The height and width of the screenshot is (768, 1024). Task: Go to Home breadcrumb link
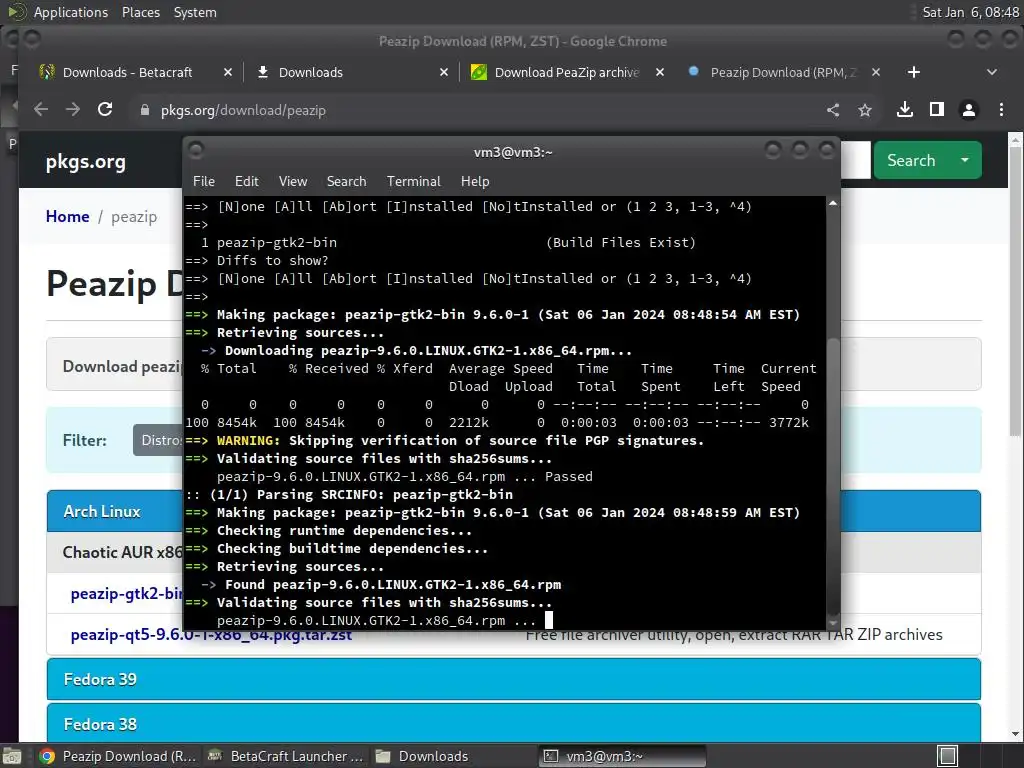(x=67, y=216)
